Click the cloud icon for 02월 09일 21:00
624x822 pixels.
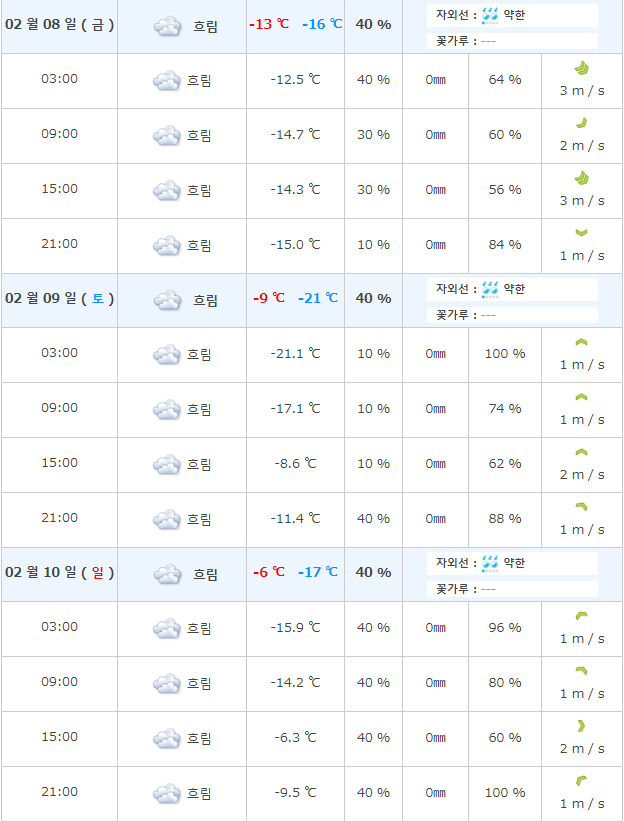[166, 519]
